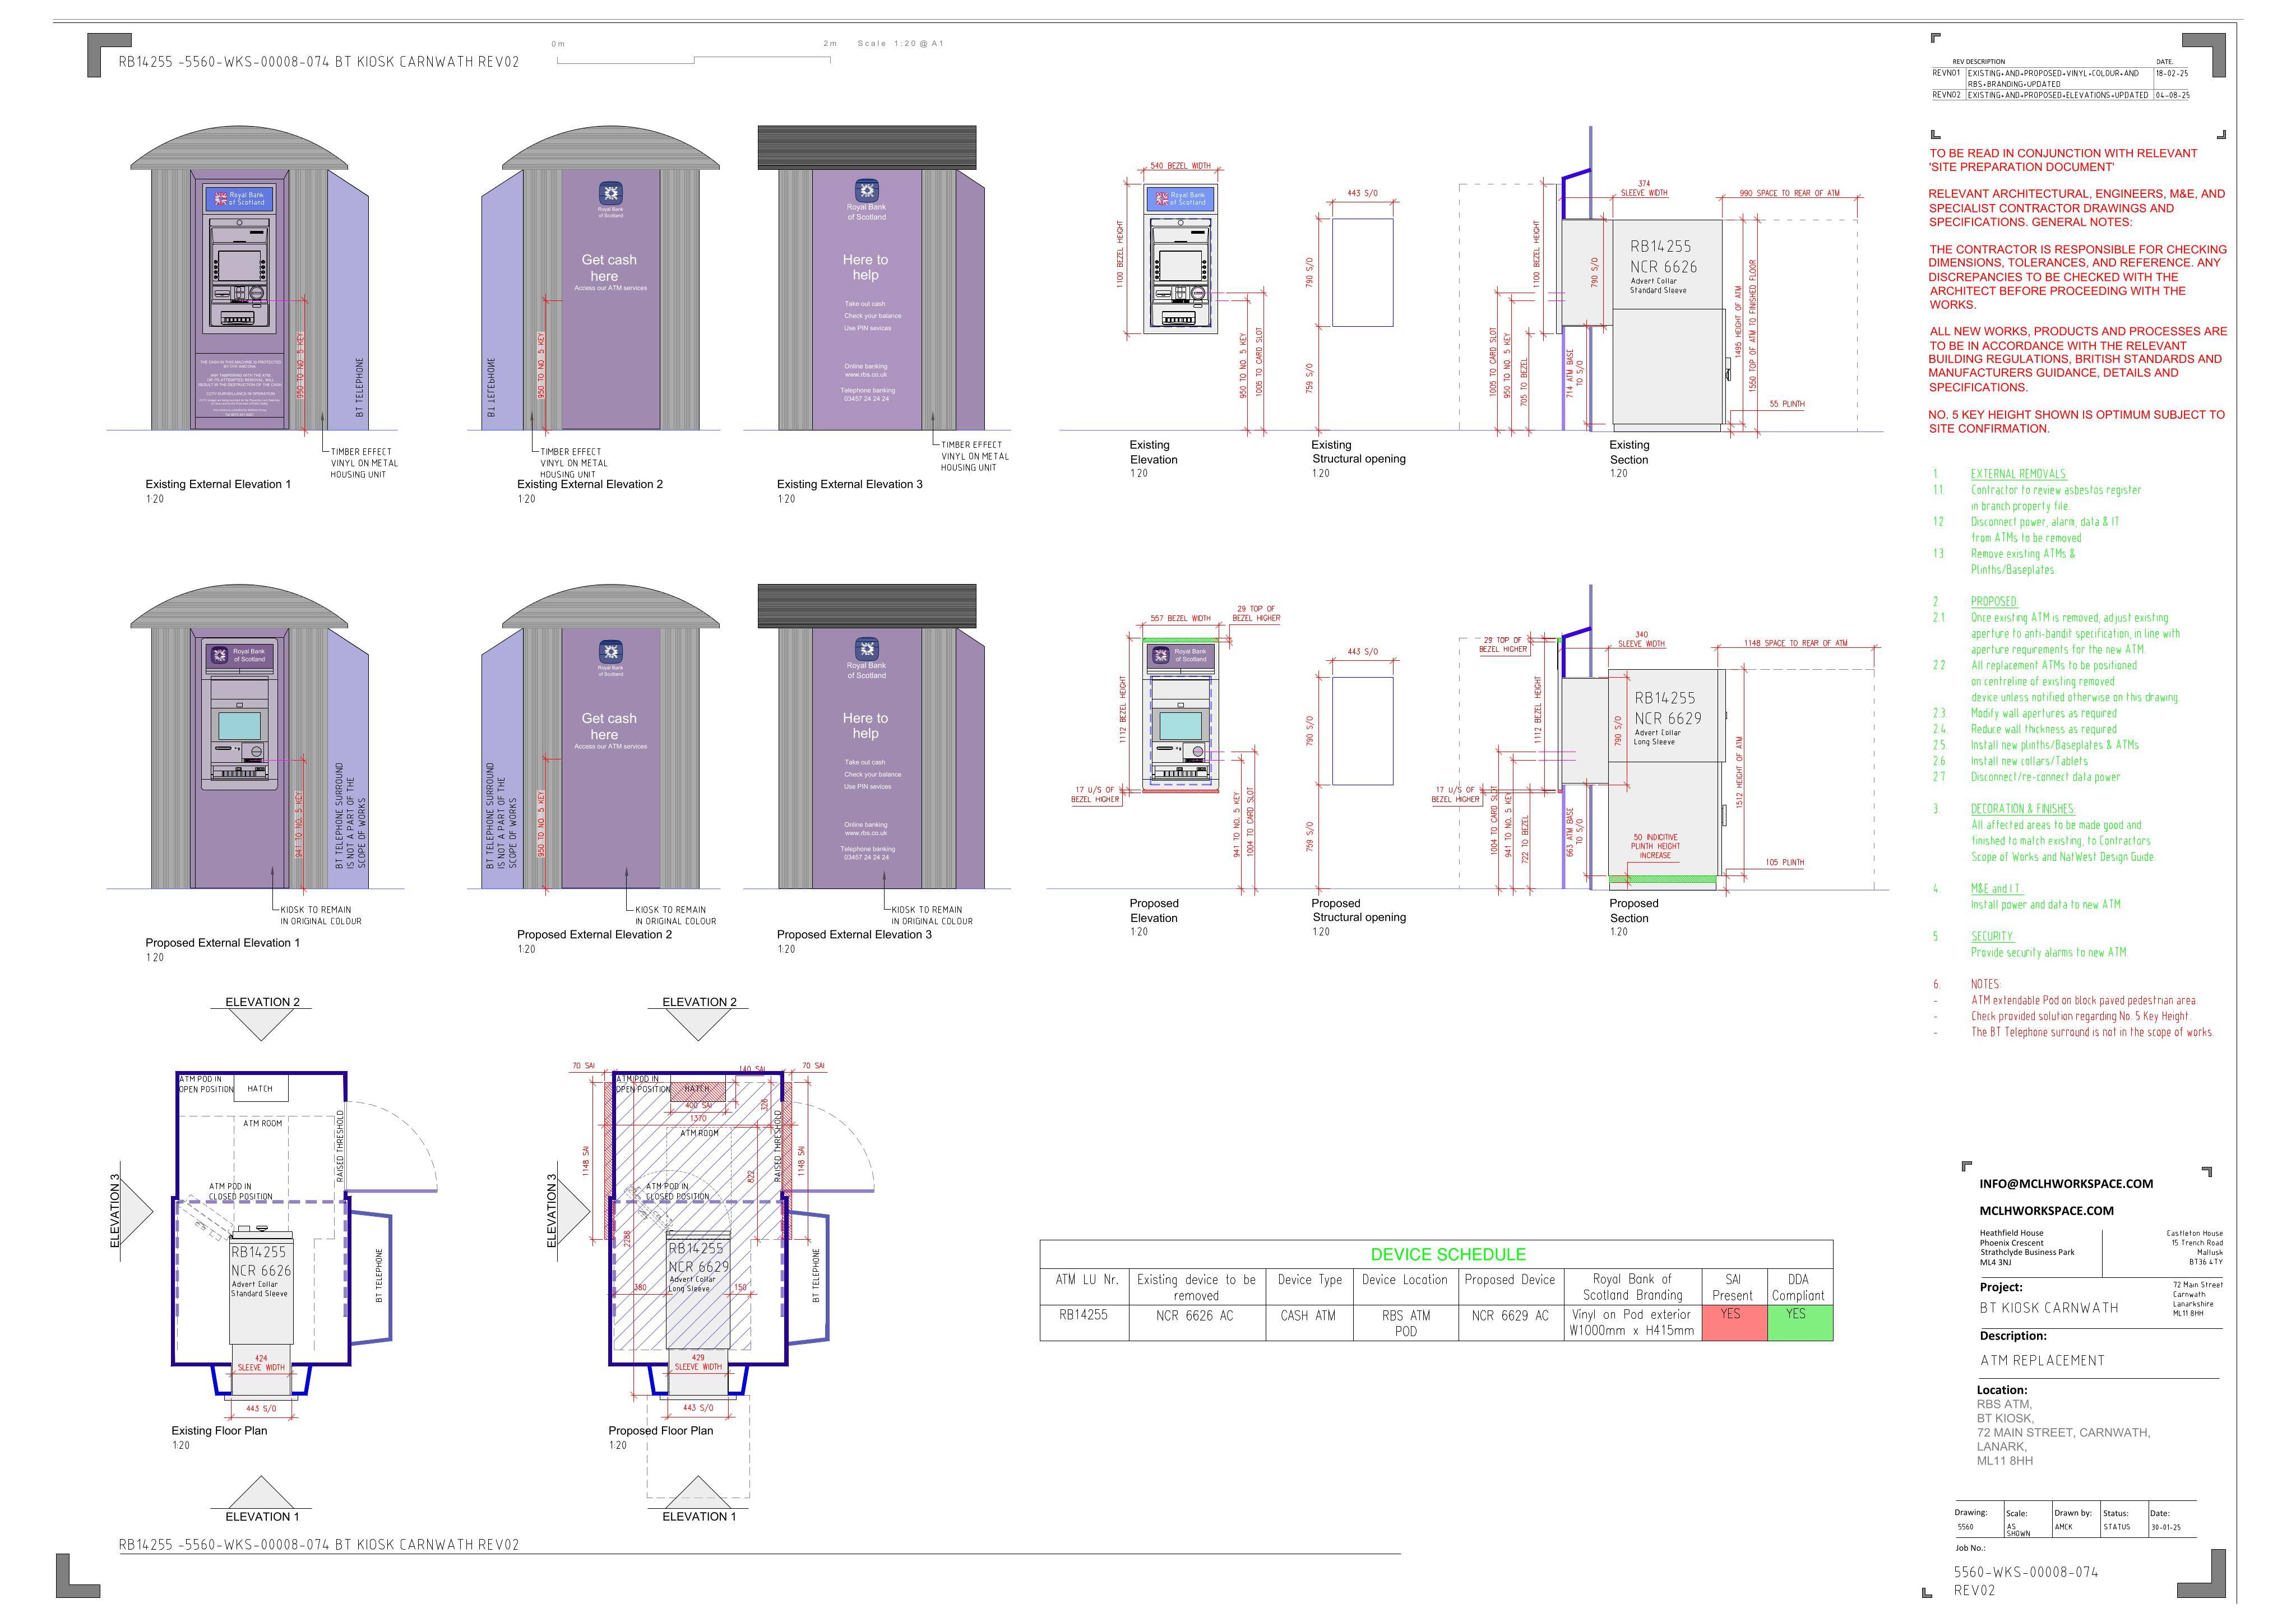Click the 'EXTERNAL REMOVALS' notes heading
Viewport: 2296px width, 1622px height.
click(2018, 474)
